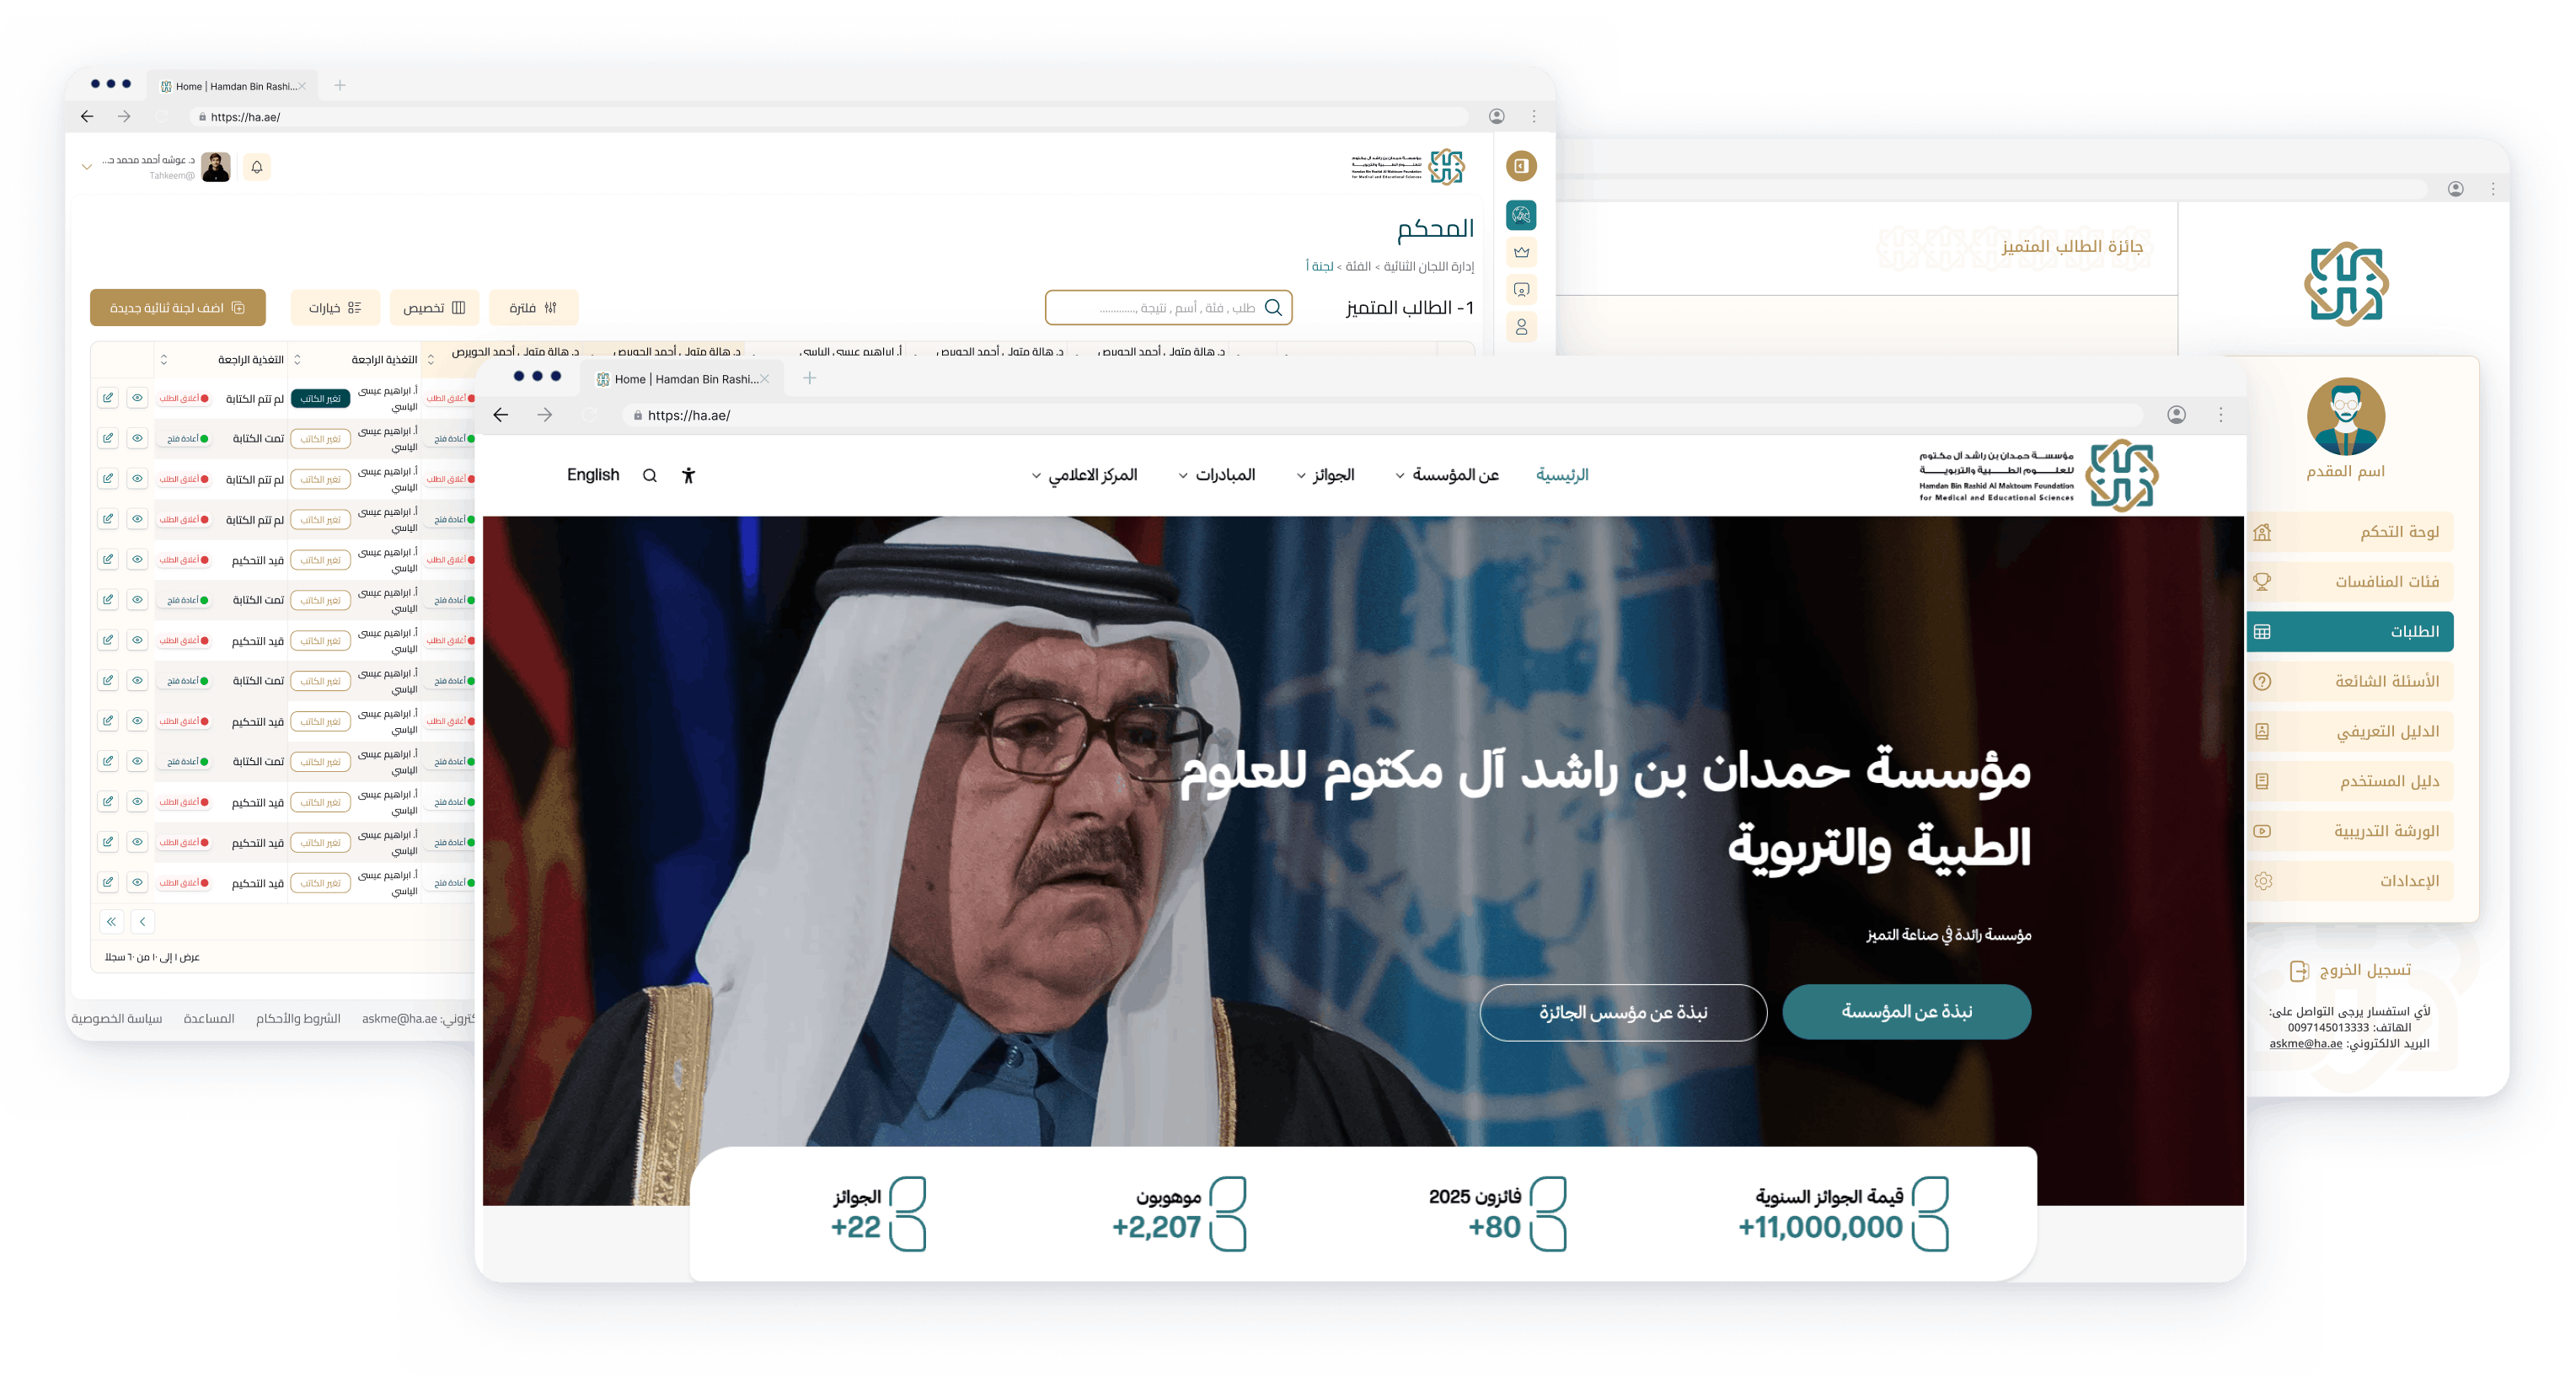This screenshot has width=2576, height=1377.
Task: Open the crown icon in the judge panel sidebar
Action: 1521,252
